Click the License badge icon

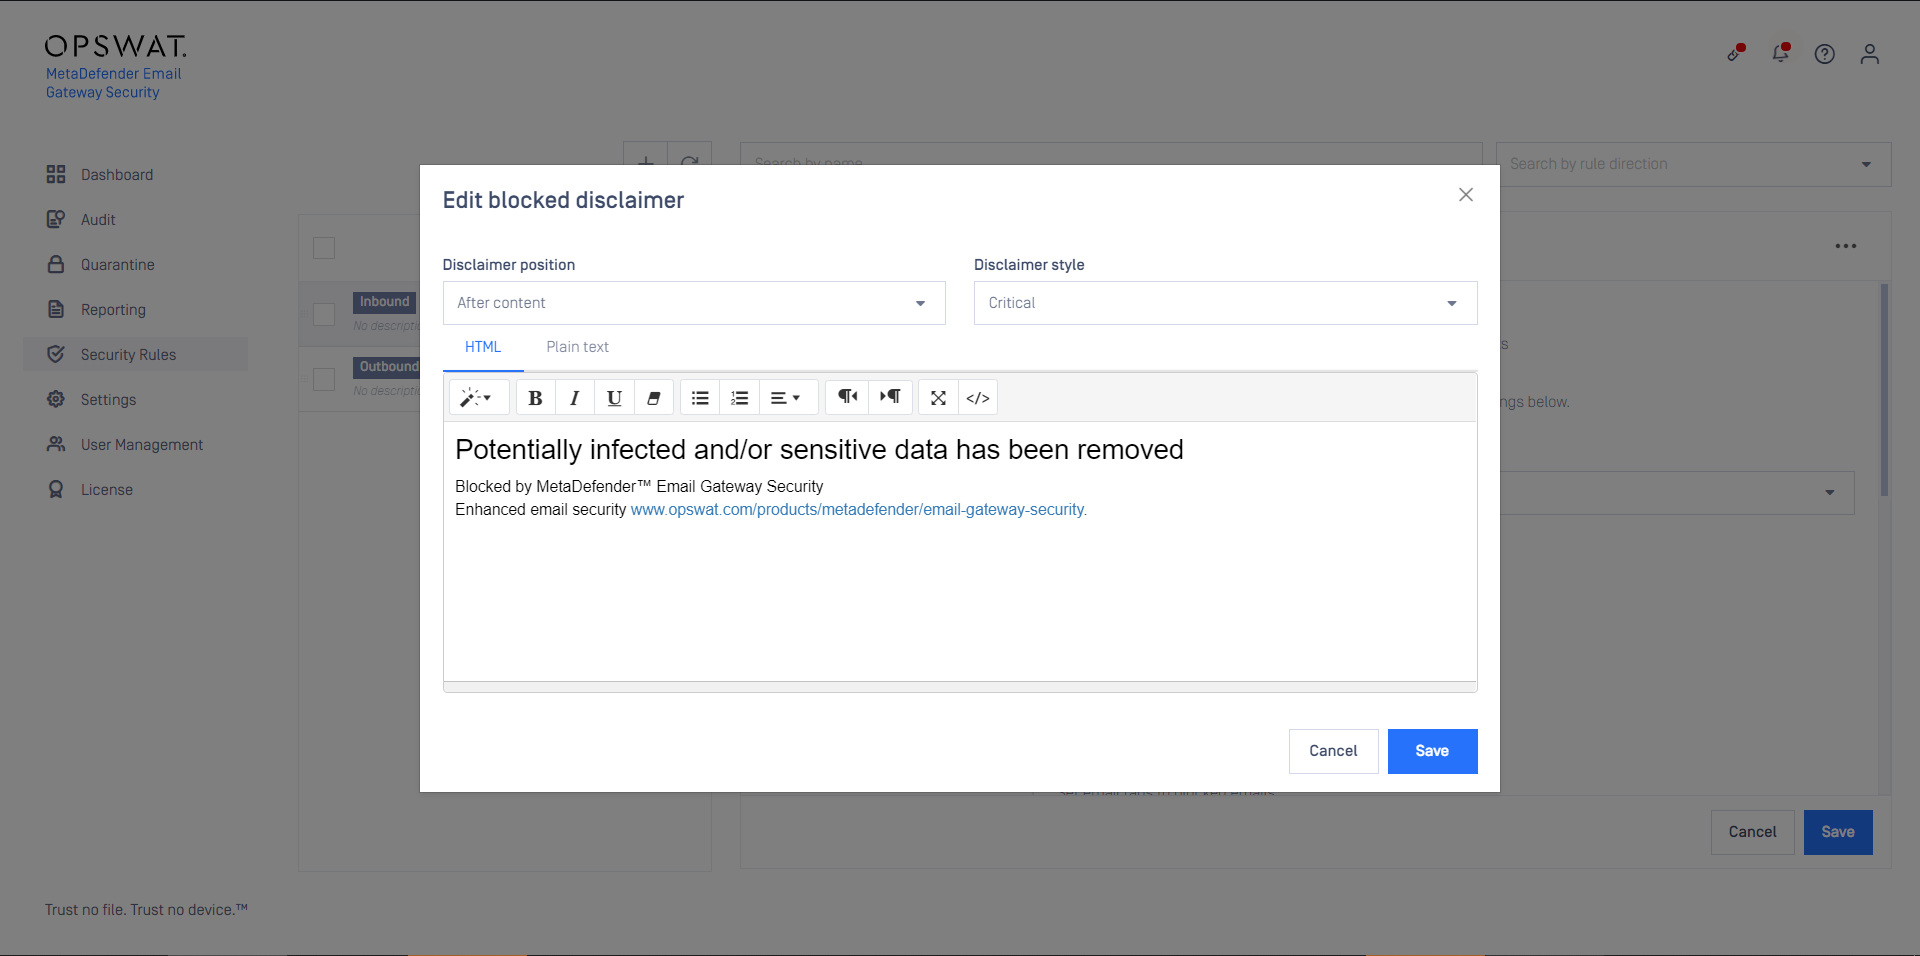(x=56, y=489)
